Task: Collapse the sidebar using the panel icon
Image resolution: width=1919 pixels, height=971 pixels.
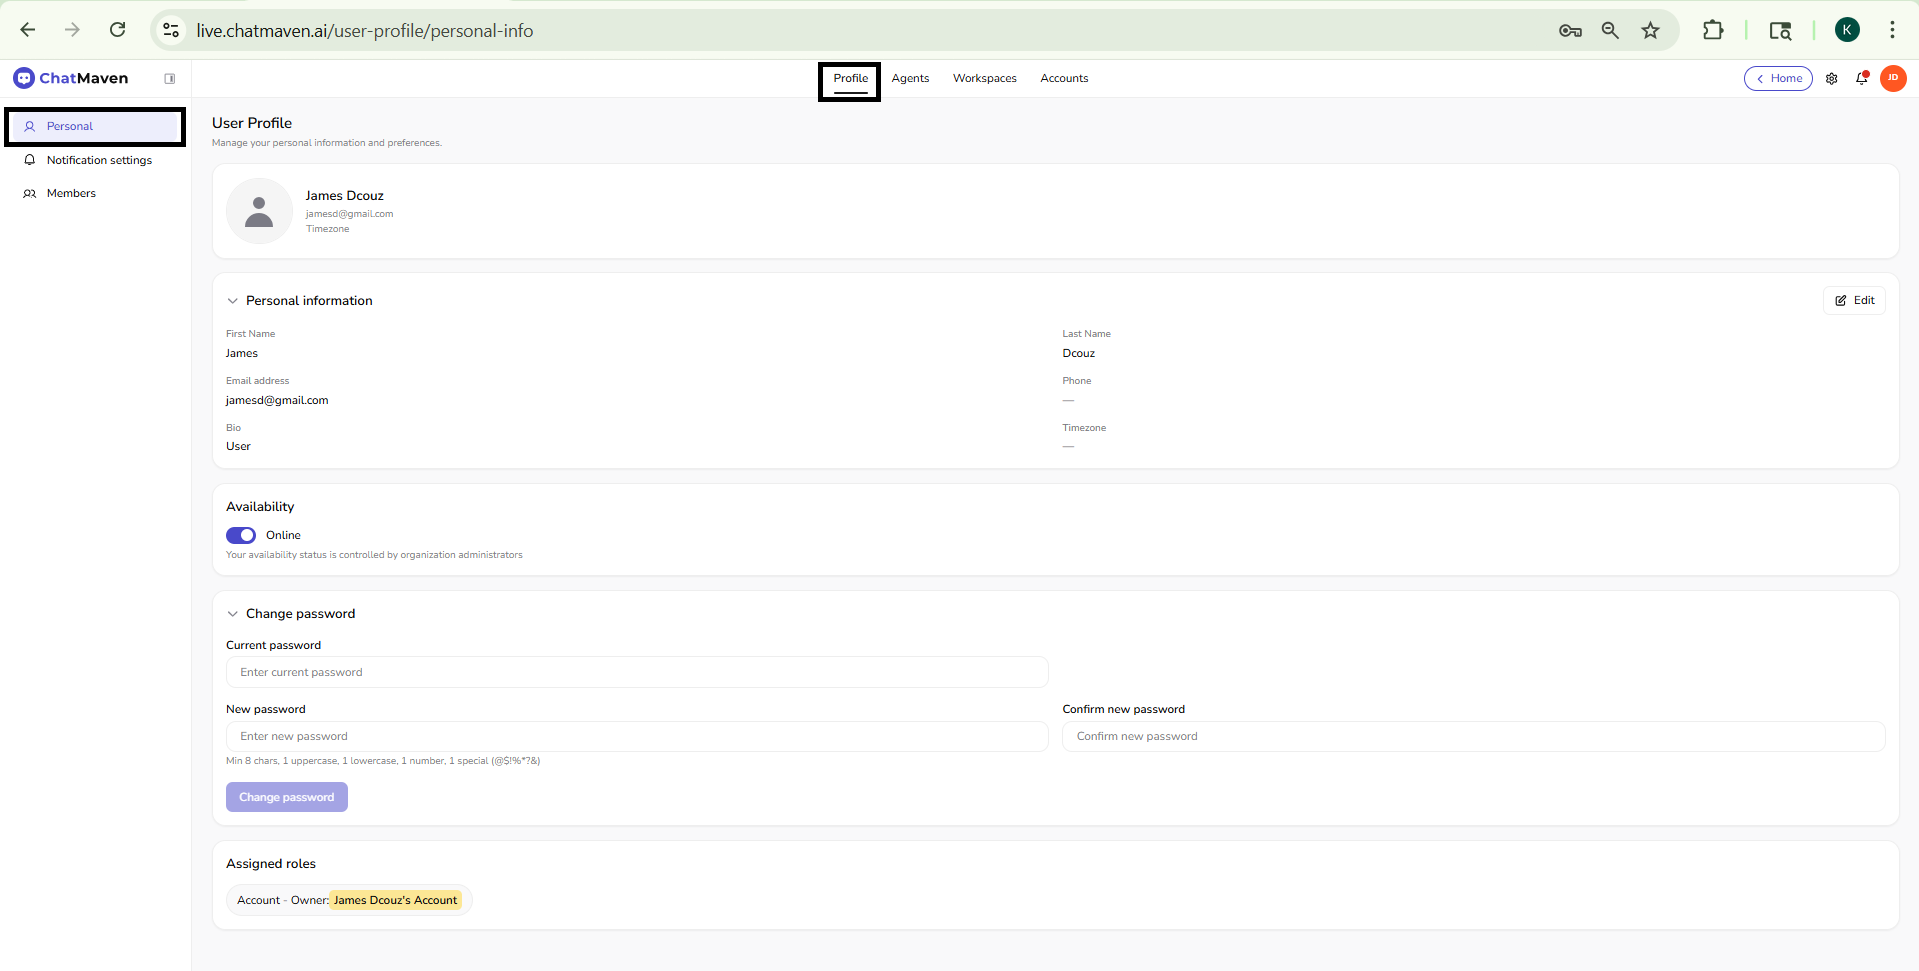Action: pos(169,78)
